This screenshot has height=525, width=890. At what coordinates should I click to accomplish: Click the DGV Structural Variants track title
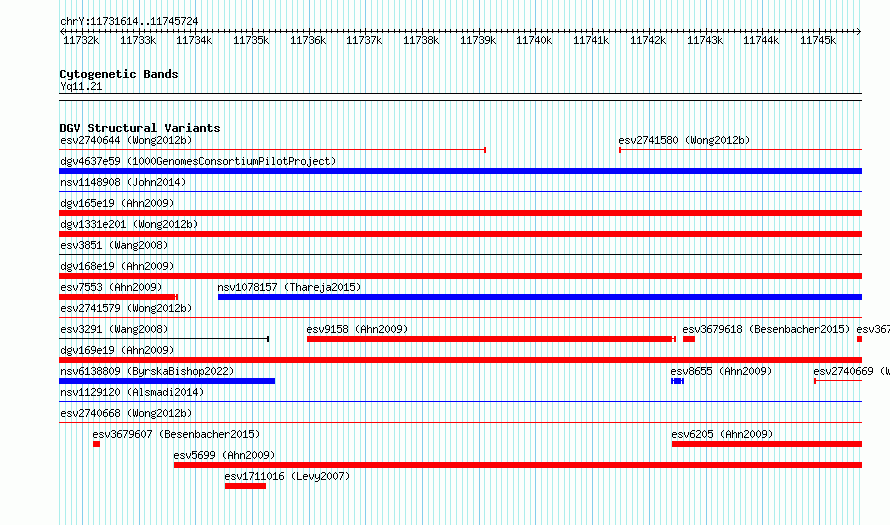[x=140, y=128]
